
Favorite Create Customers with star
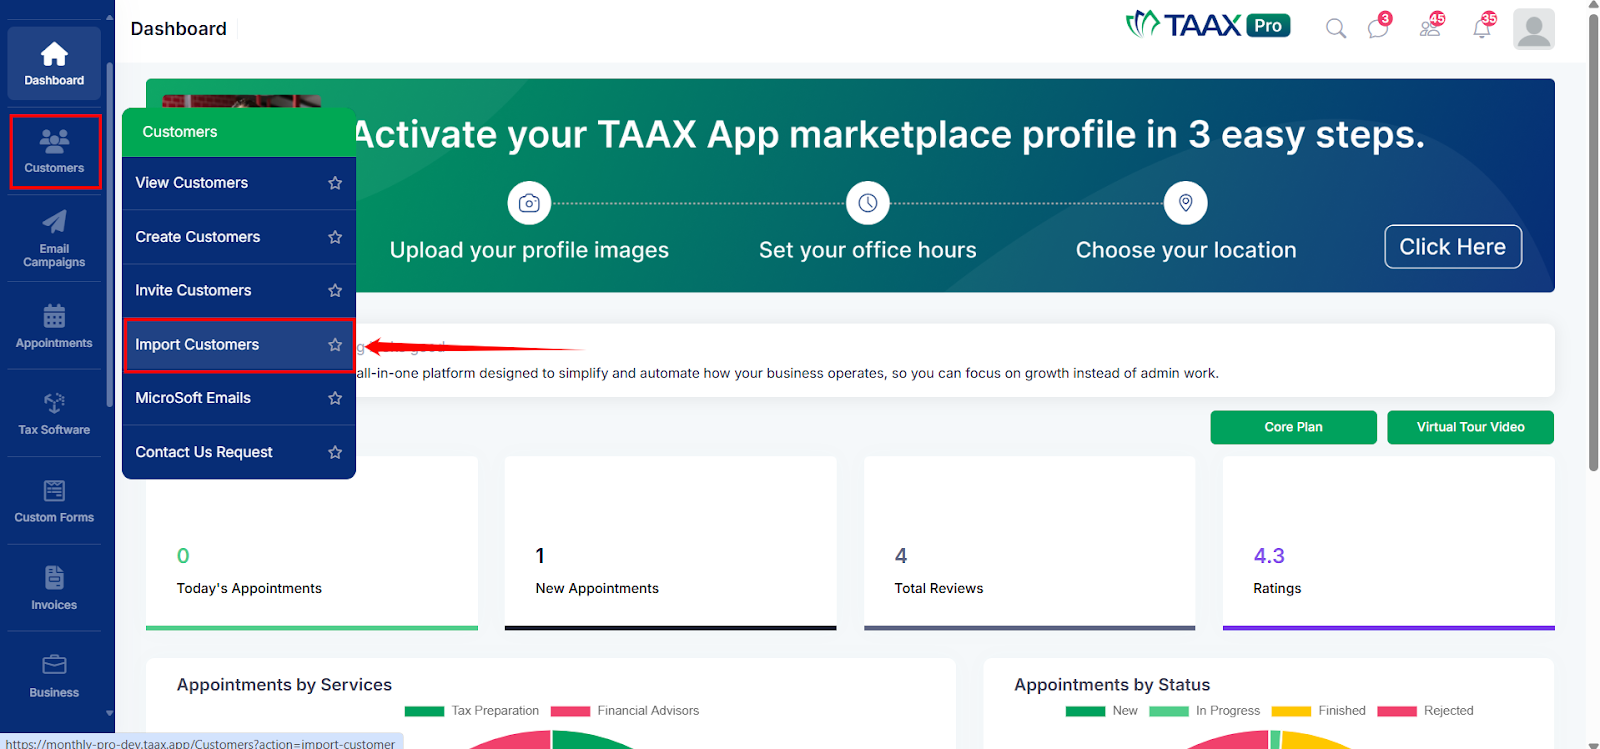(335, 237)
